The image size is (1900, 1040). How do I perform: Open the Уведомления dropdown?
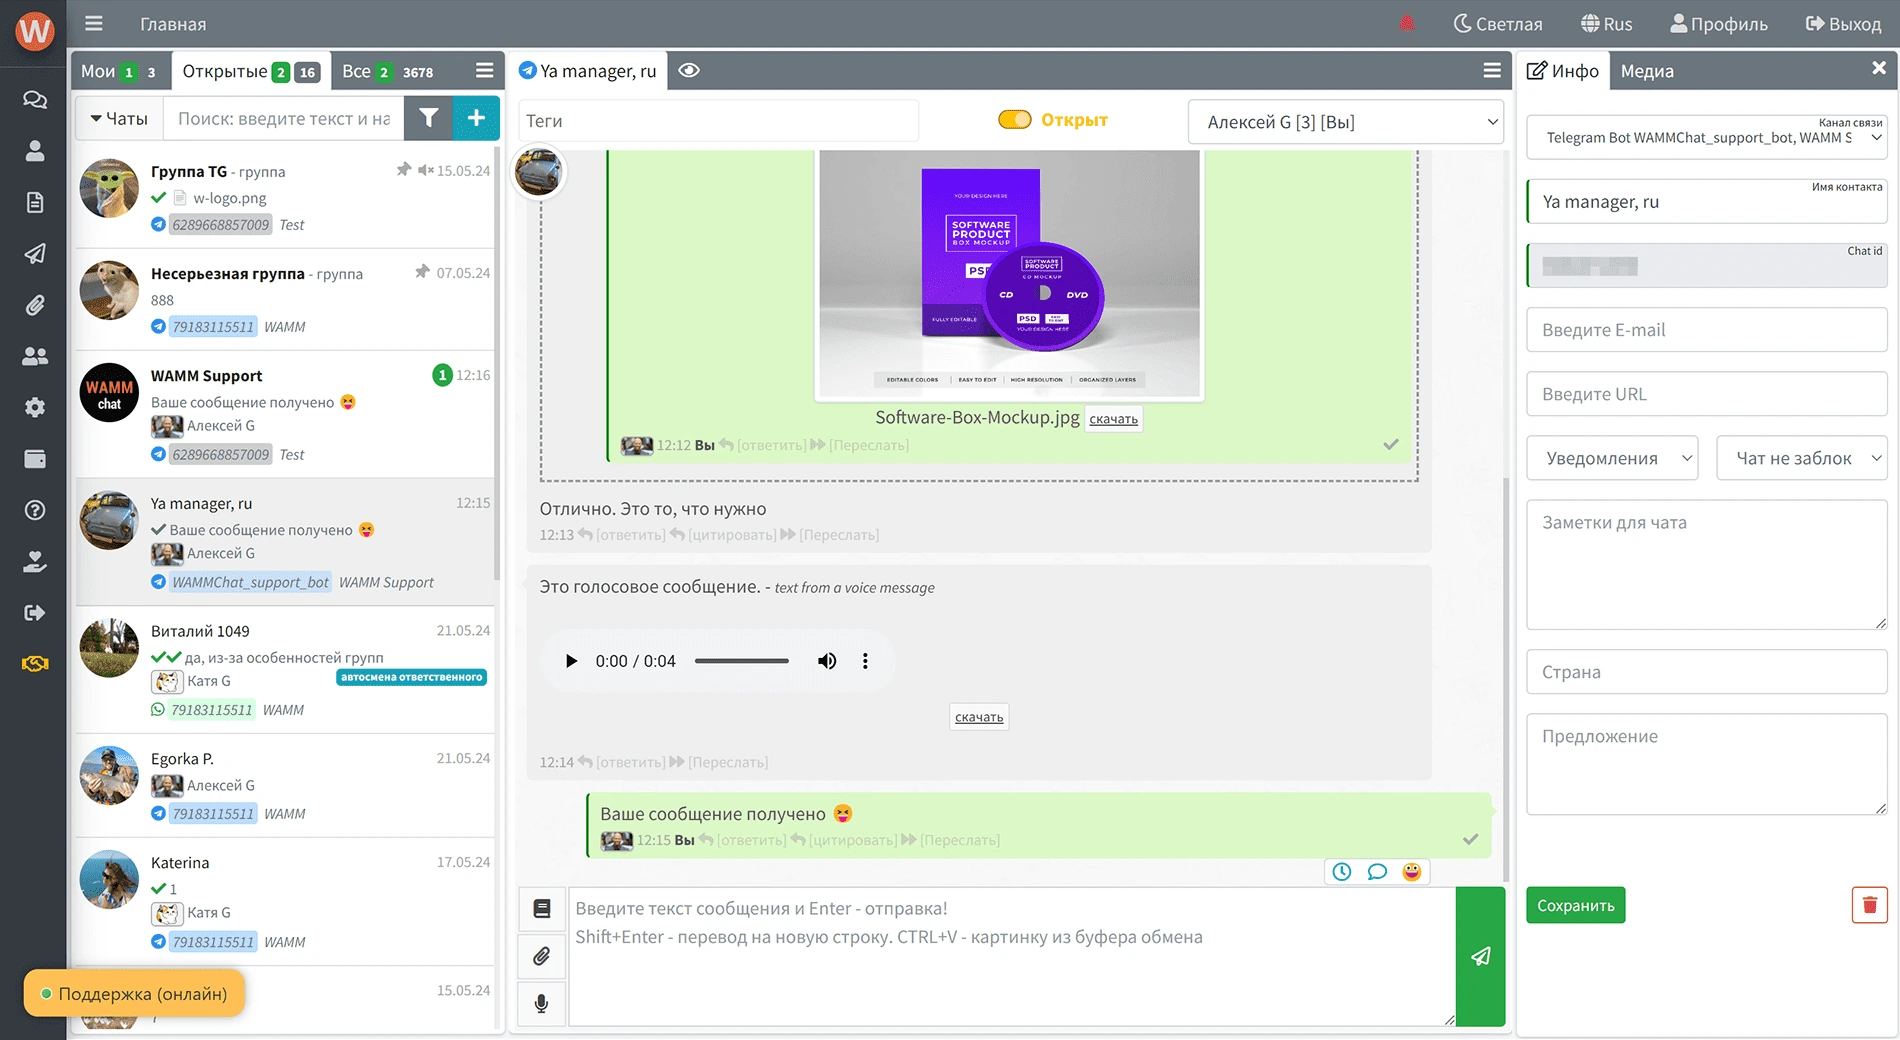tap(1611, 458)
